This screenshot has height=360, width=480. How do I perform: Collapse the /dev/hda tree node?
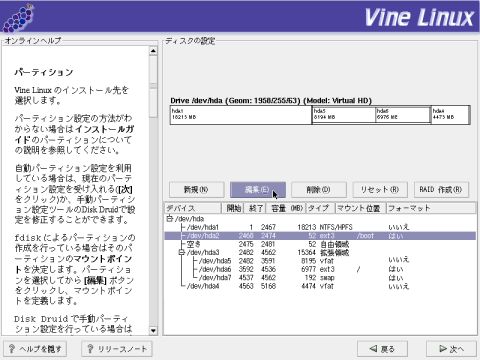coord(169,219)
